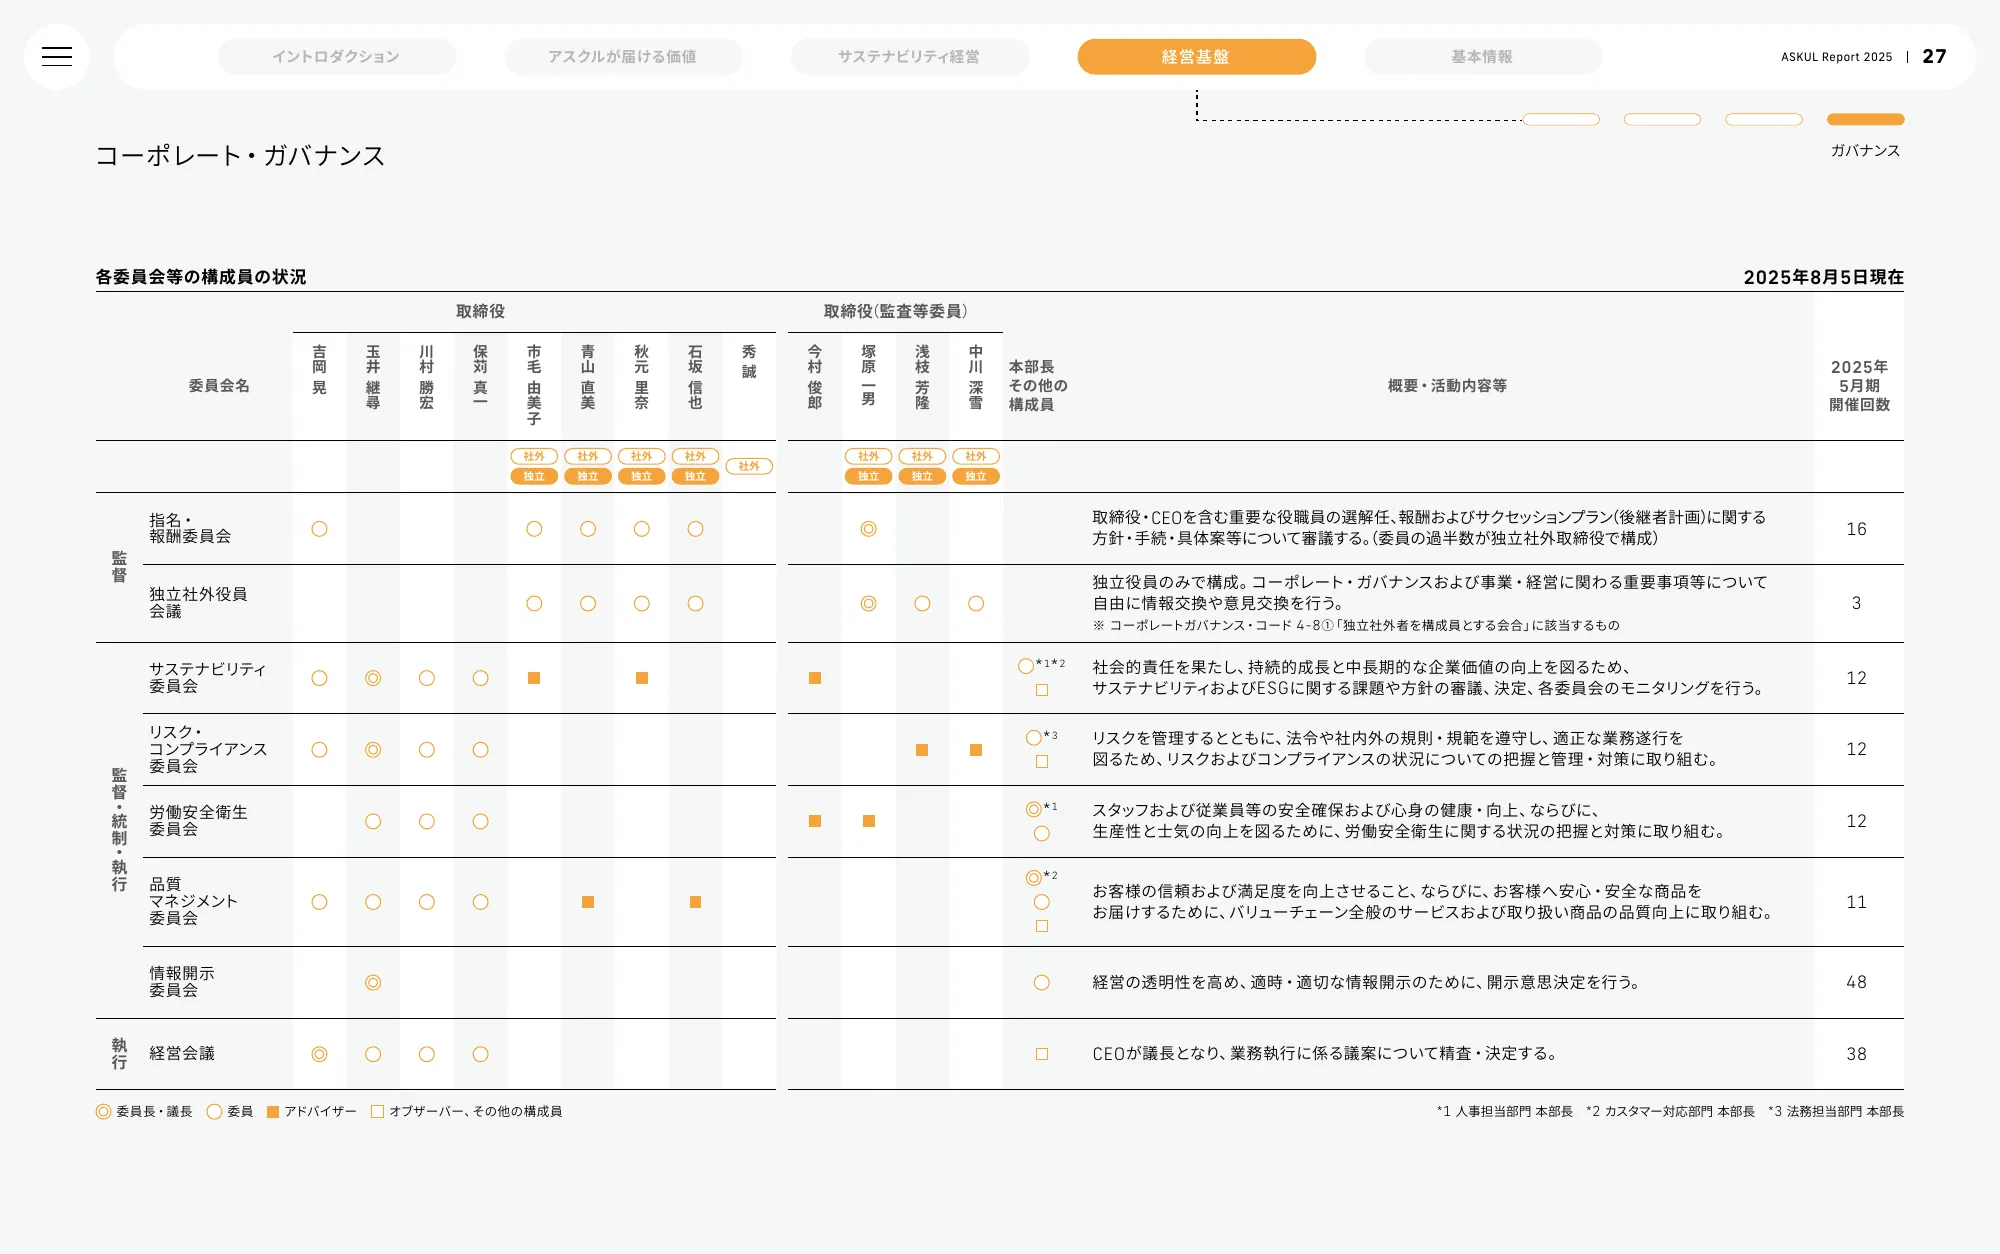Click the サステナビリティ委員会 row label
Image resolution: width=2000 pixels, height=1254 pixels.
pyautogui.click(x=208, y=677)
